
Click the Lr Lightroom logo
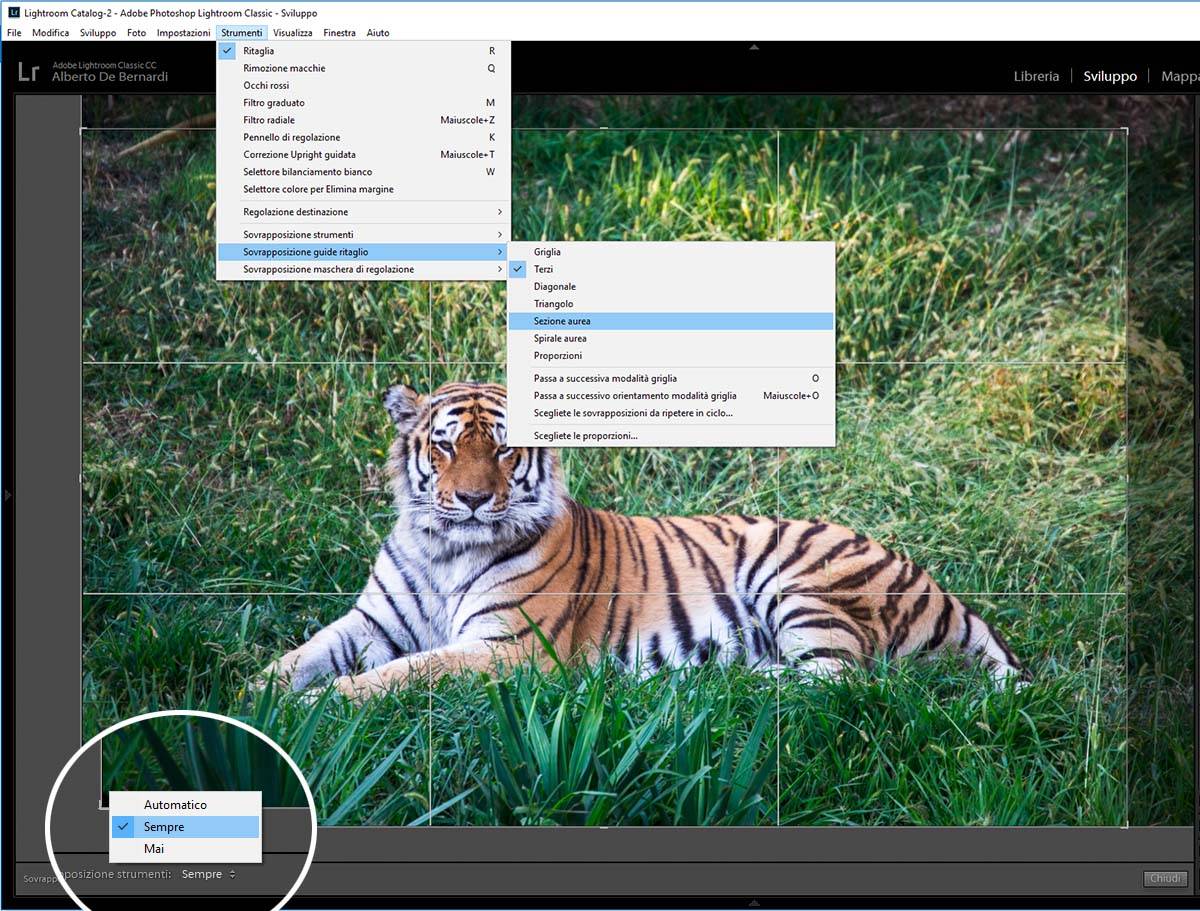click(x=29, y=71)
